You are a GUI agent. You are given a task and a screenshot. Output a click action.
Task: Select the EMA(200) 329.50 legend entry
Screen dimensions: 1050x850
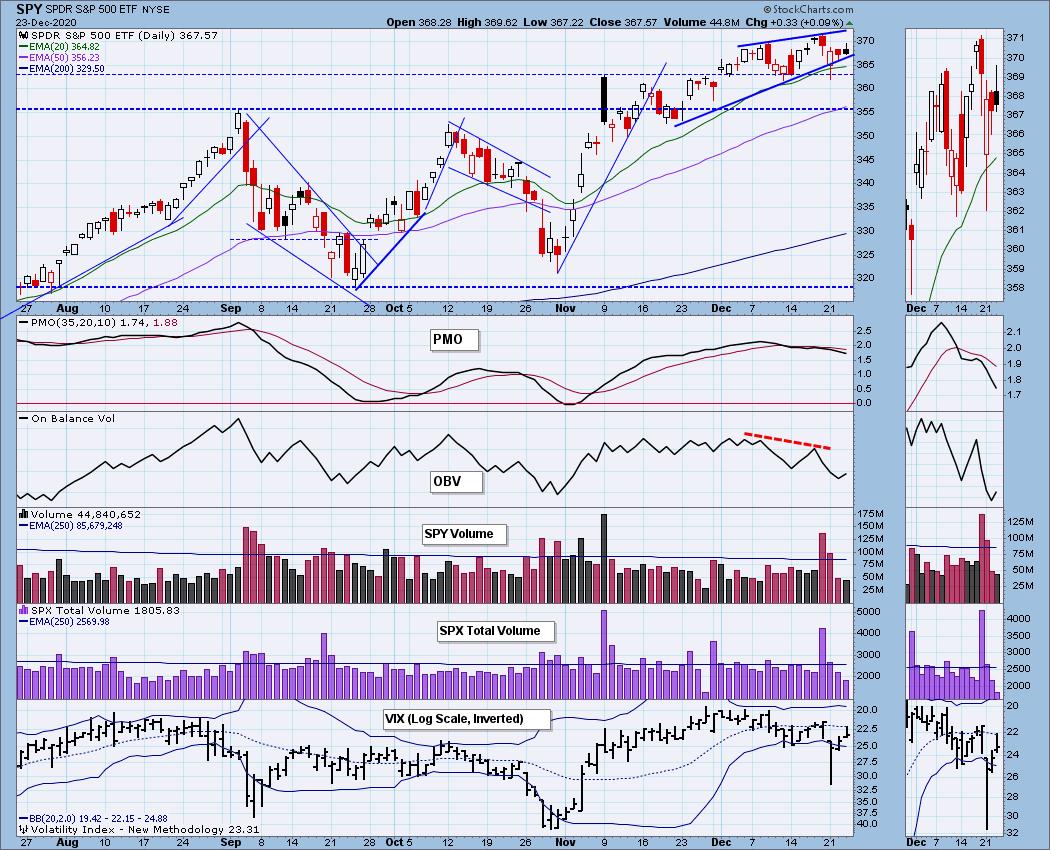pyautogui.click(x=61, y=68)
